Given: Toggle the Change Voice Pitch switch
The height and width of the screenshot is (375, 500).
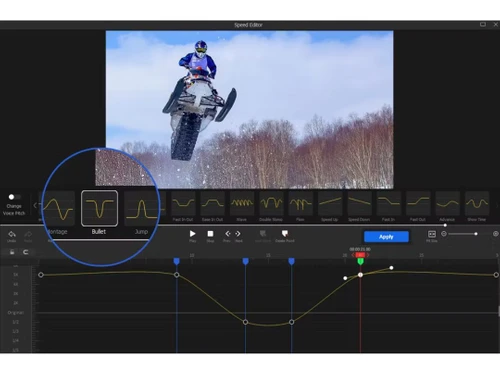Looking at the screenshot, I should coord(14,197).
